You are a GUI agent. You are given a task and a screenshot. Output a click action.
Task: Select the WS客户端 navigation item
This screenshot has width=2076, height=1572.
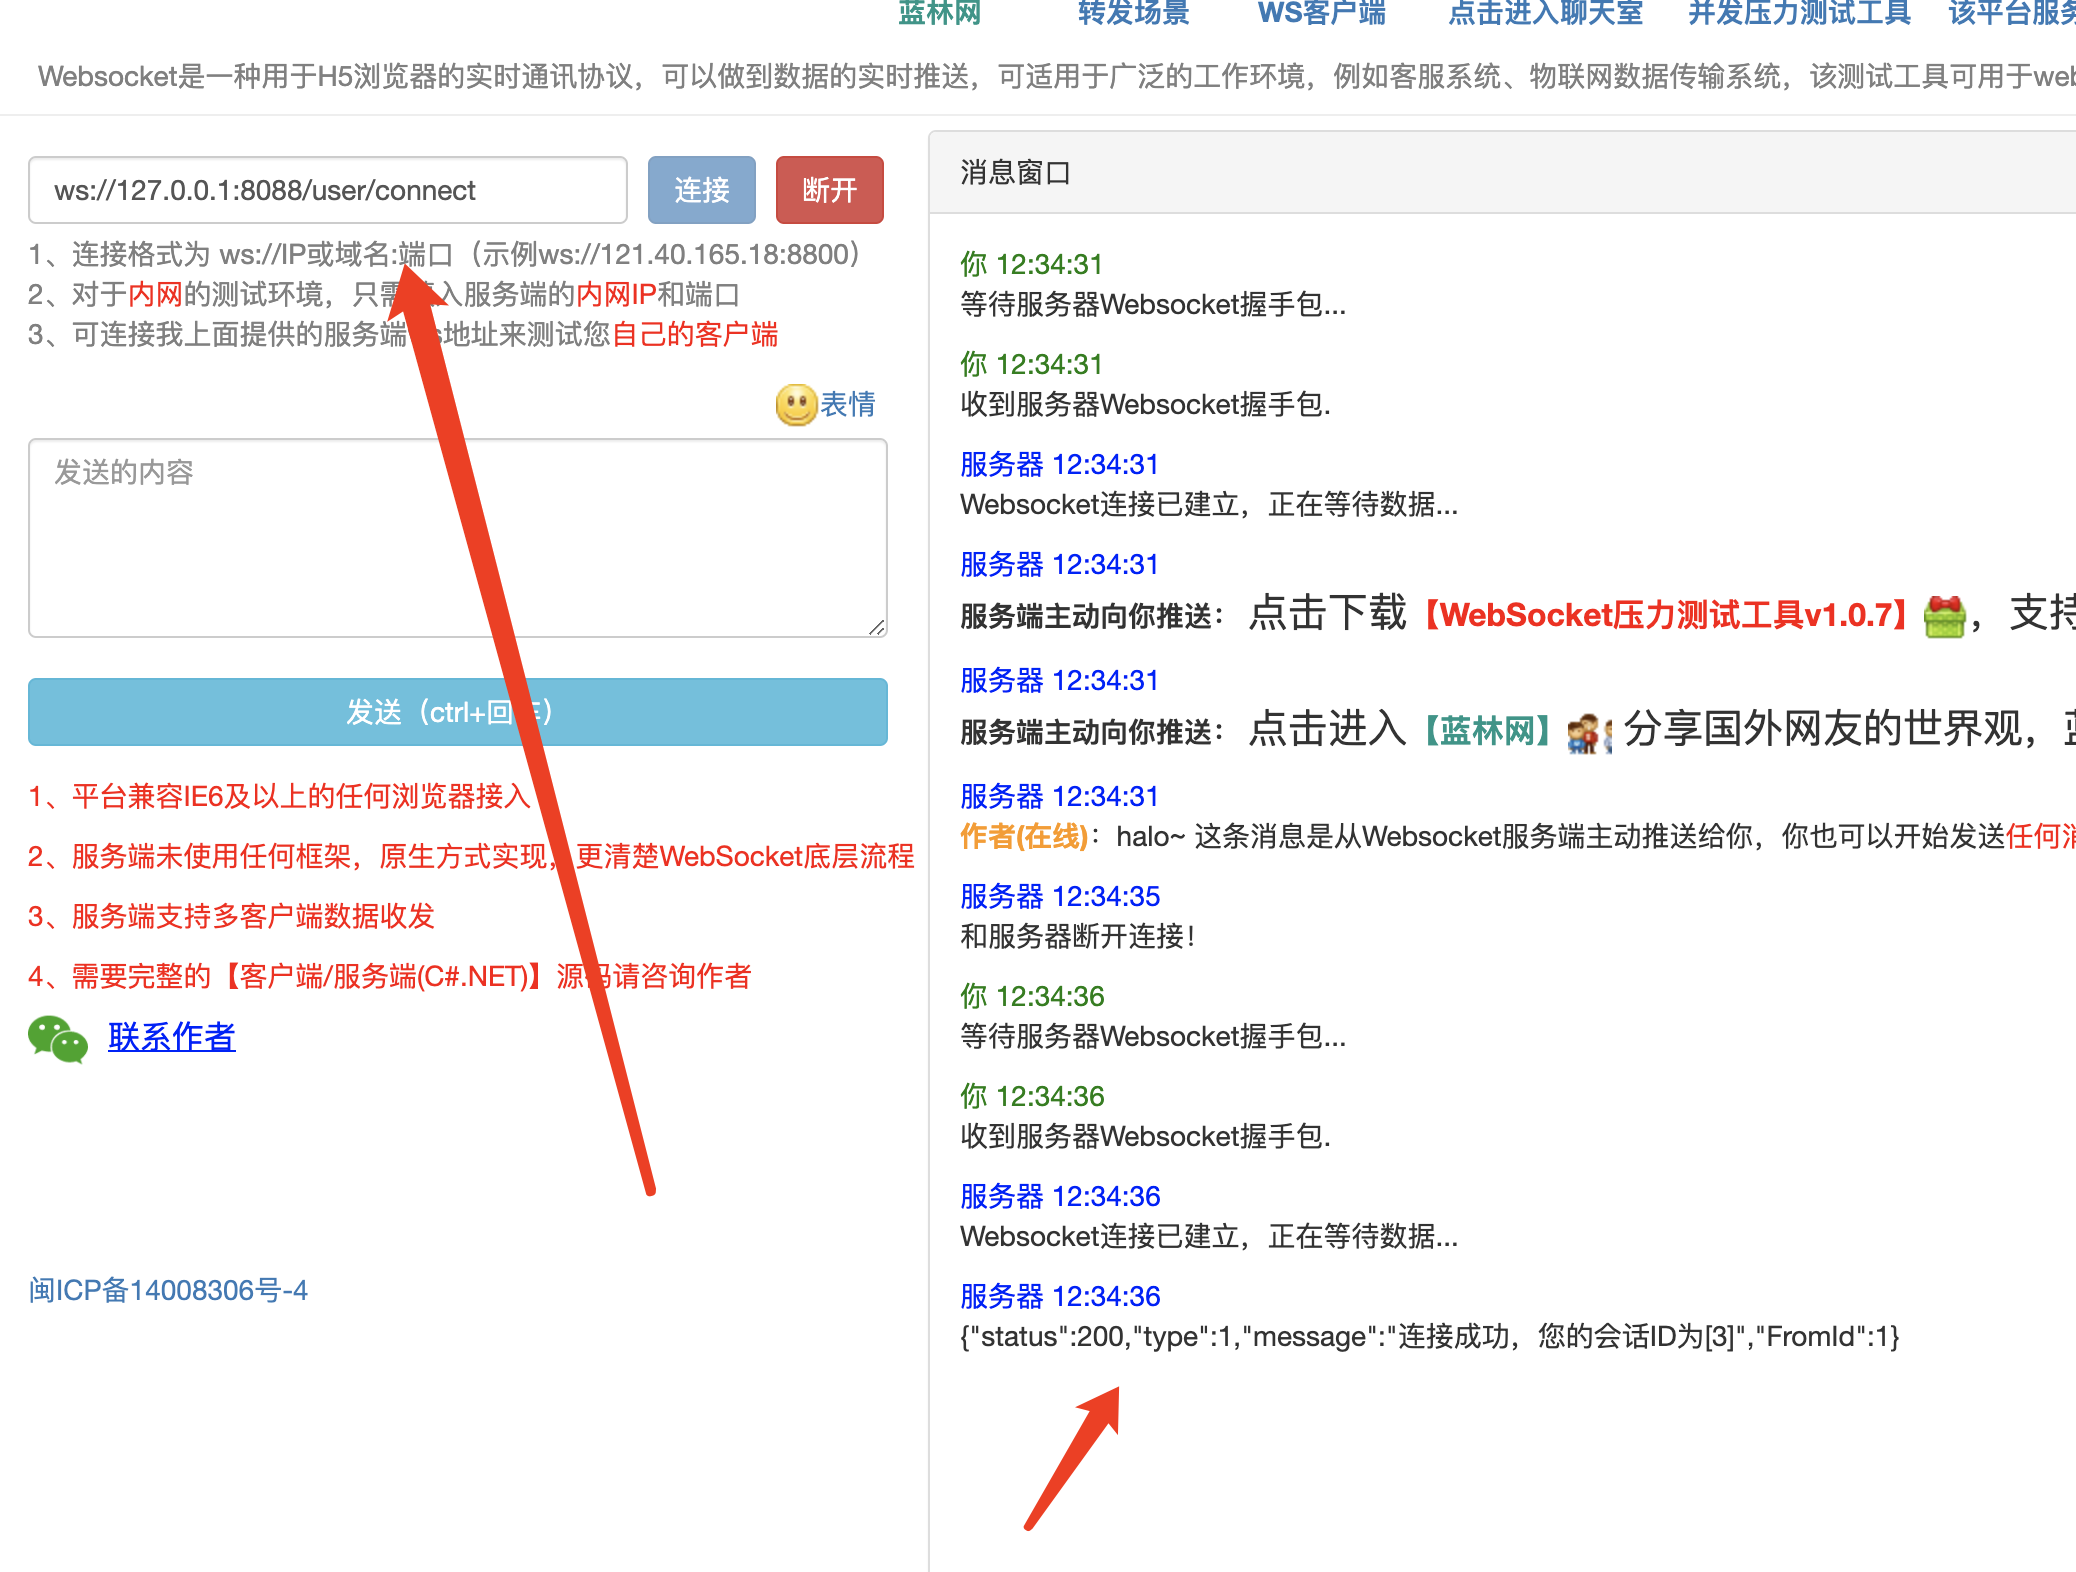point(1321,13)
